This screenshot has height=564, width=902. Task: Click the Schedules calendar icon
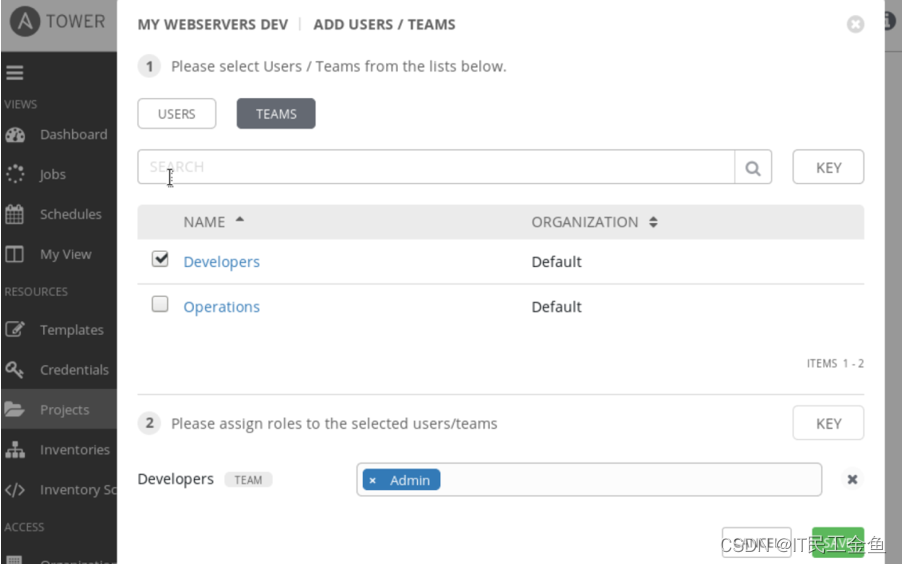click(x=14, y=214)
